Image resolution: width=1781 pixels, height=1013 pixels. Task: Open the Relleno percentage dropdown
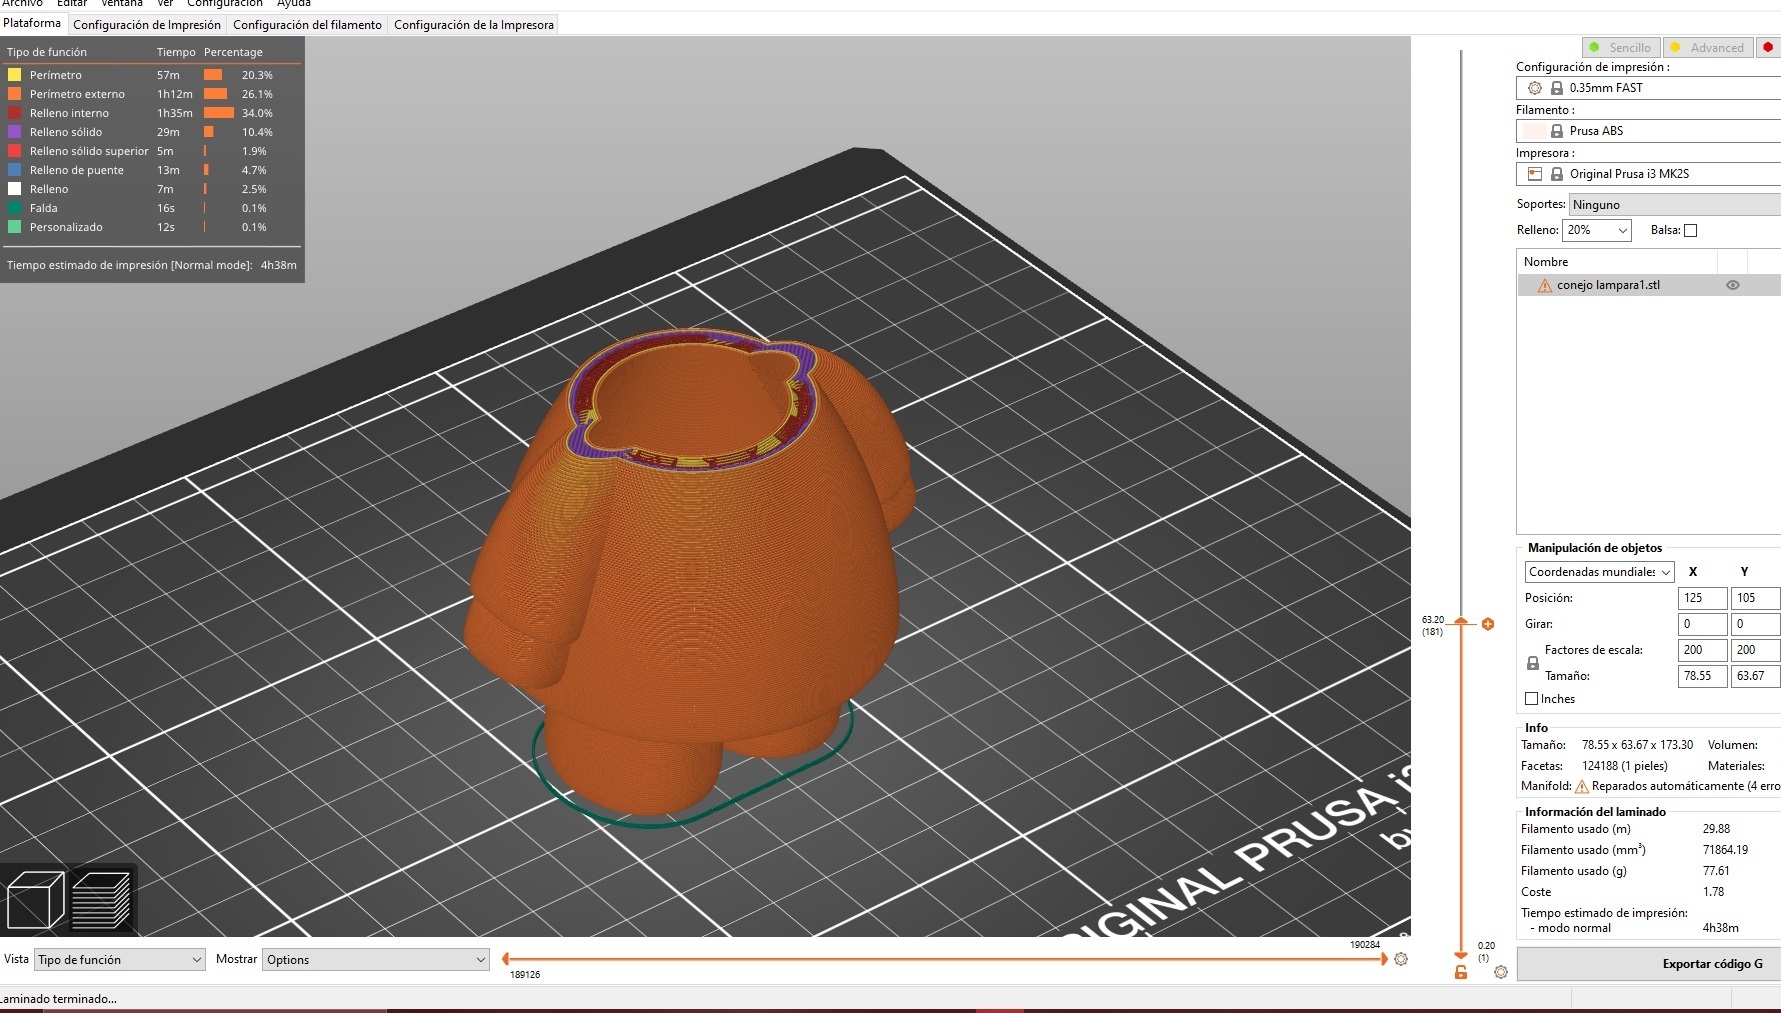1596,230
